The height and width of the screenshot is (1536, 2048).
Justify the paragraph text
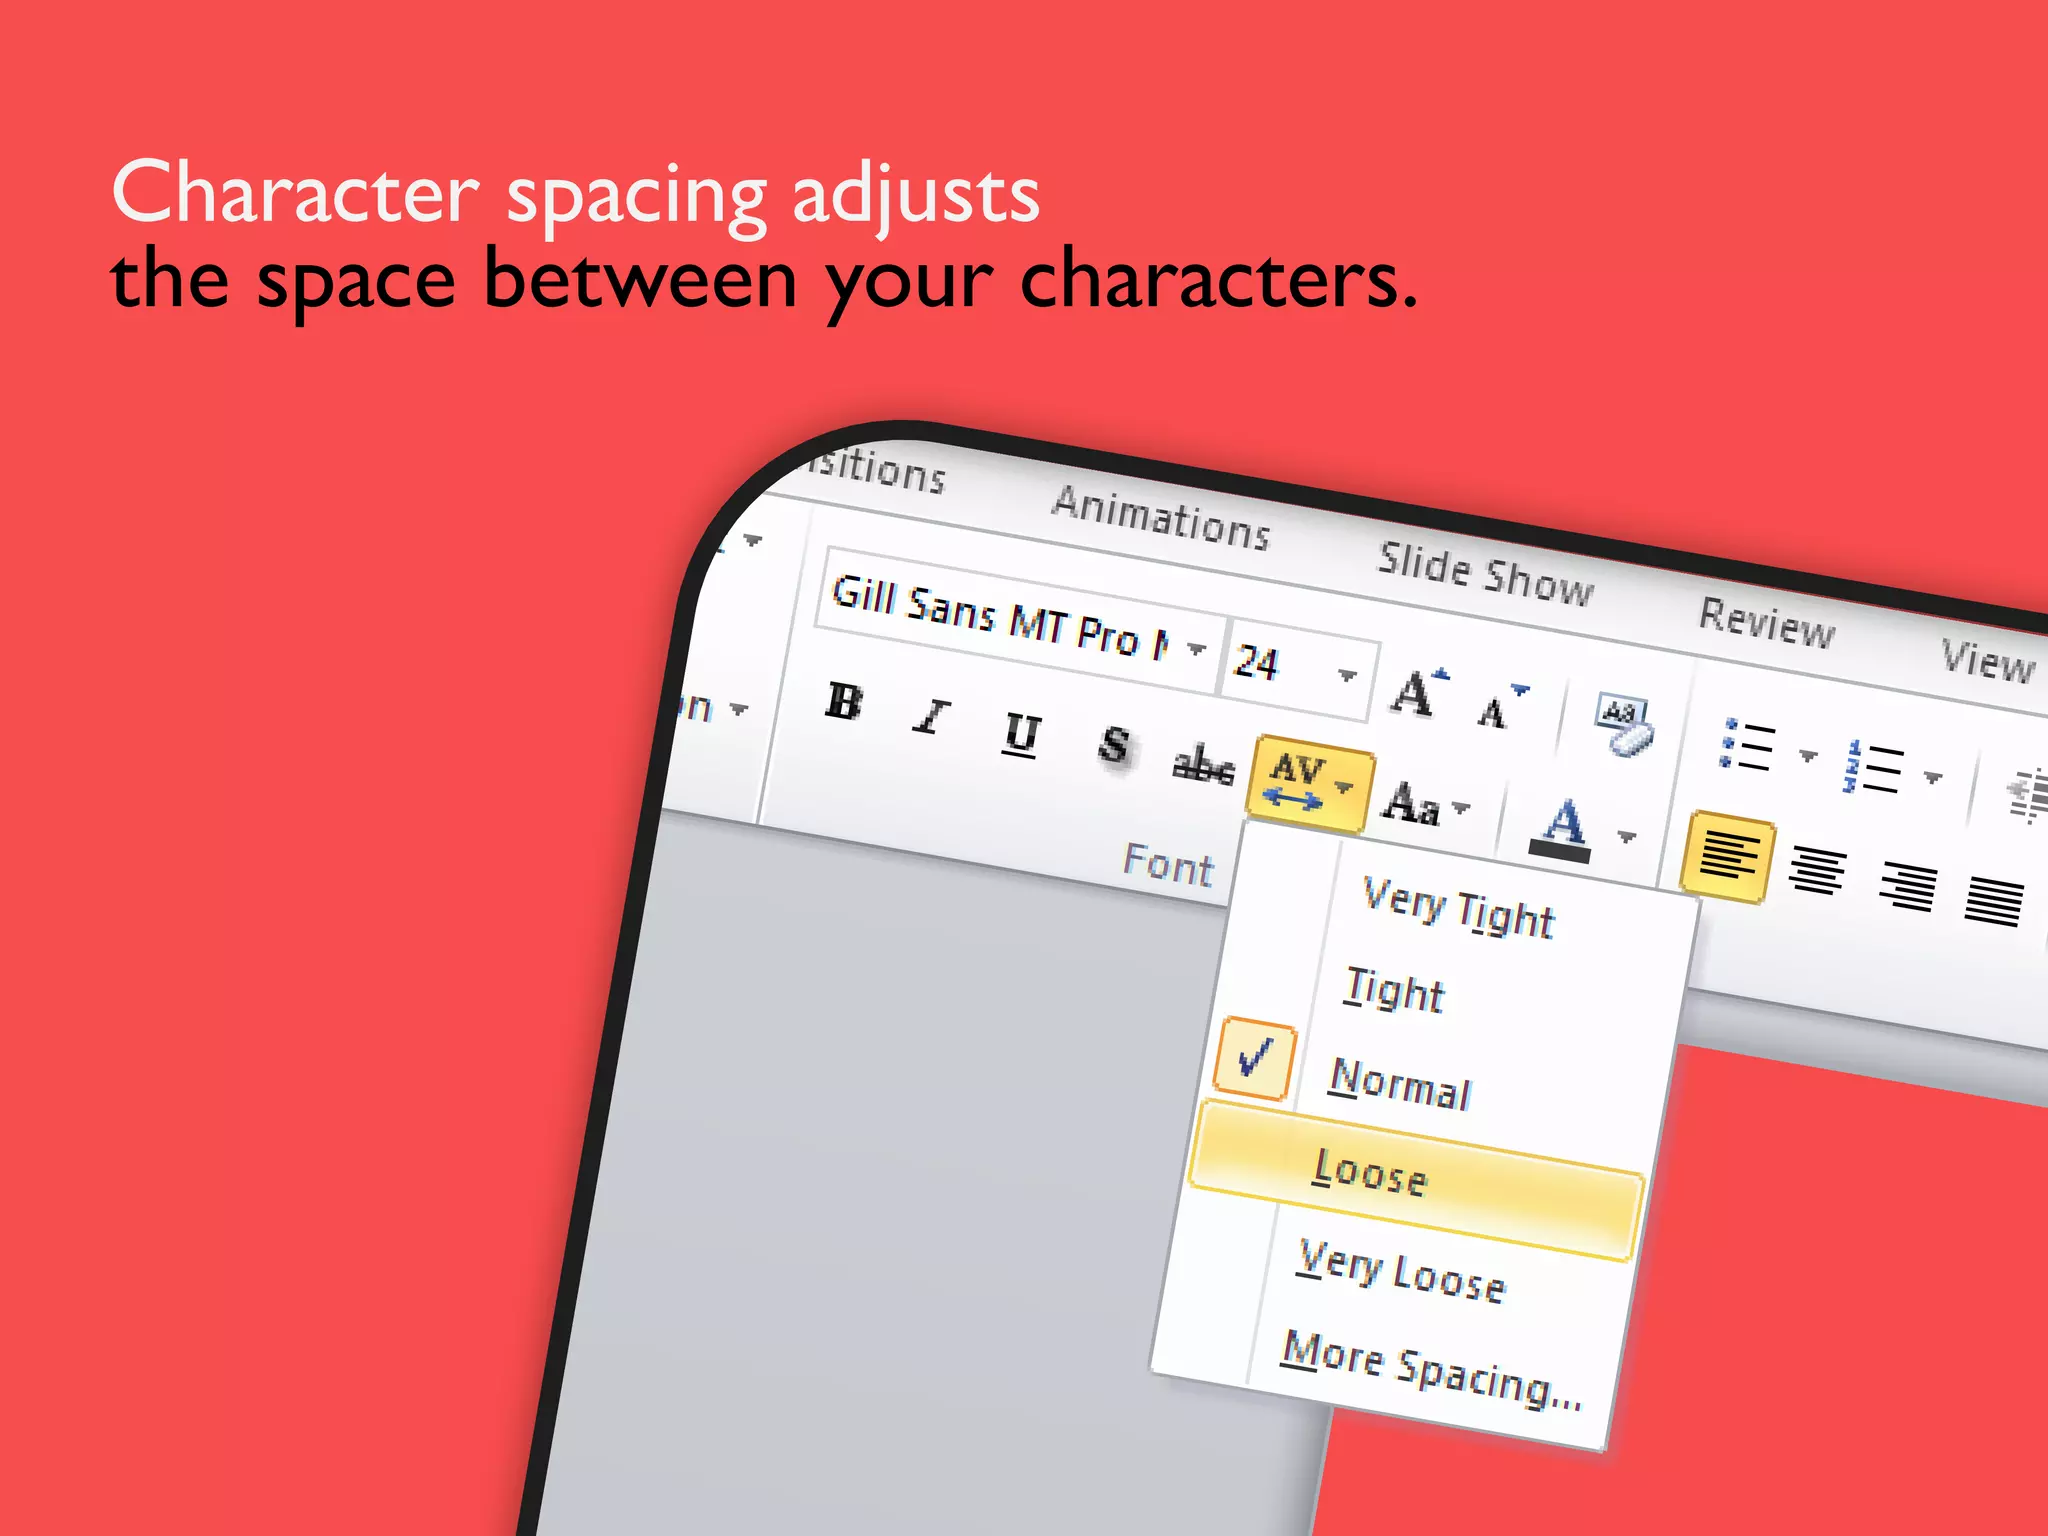pyautogui.click(x=1994, y=901)
